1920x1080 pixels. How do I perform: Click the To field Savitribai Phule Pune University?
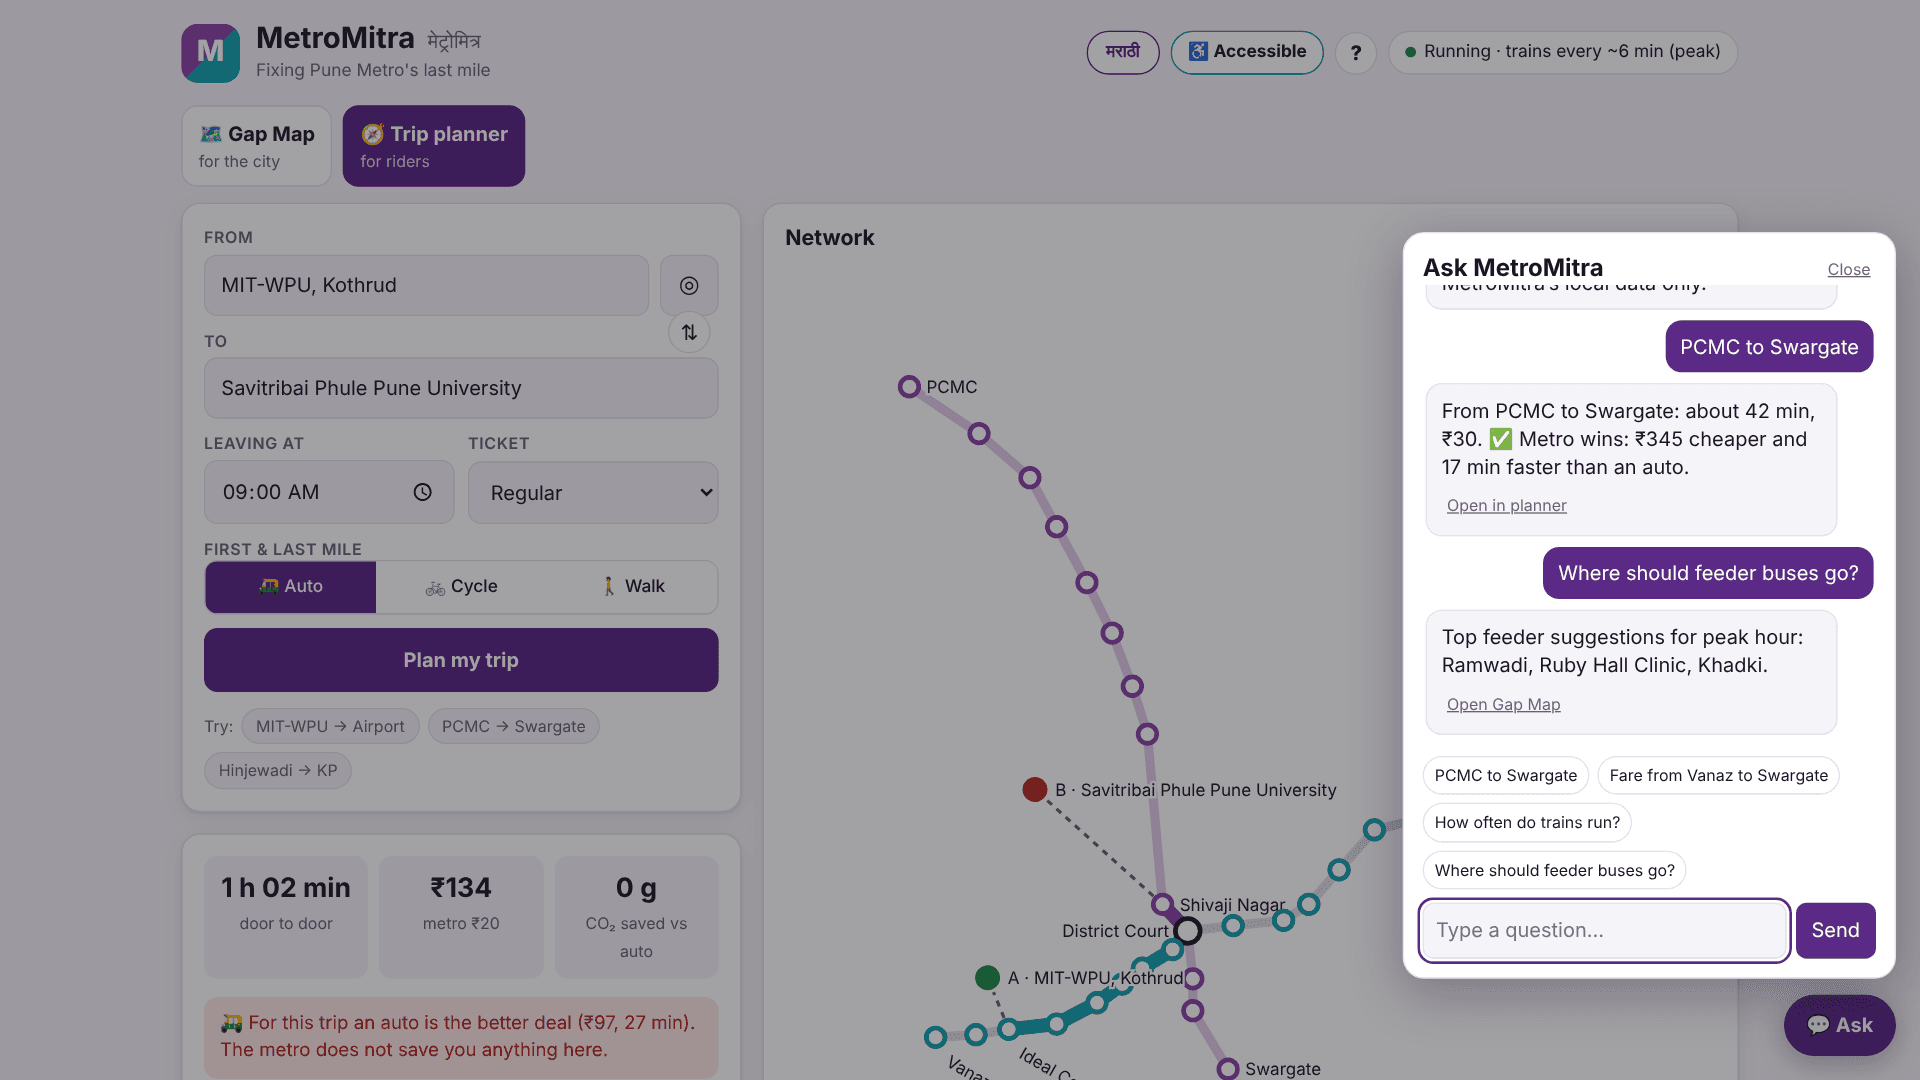(461, 389)
